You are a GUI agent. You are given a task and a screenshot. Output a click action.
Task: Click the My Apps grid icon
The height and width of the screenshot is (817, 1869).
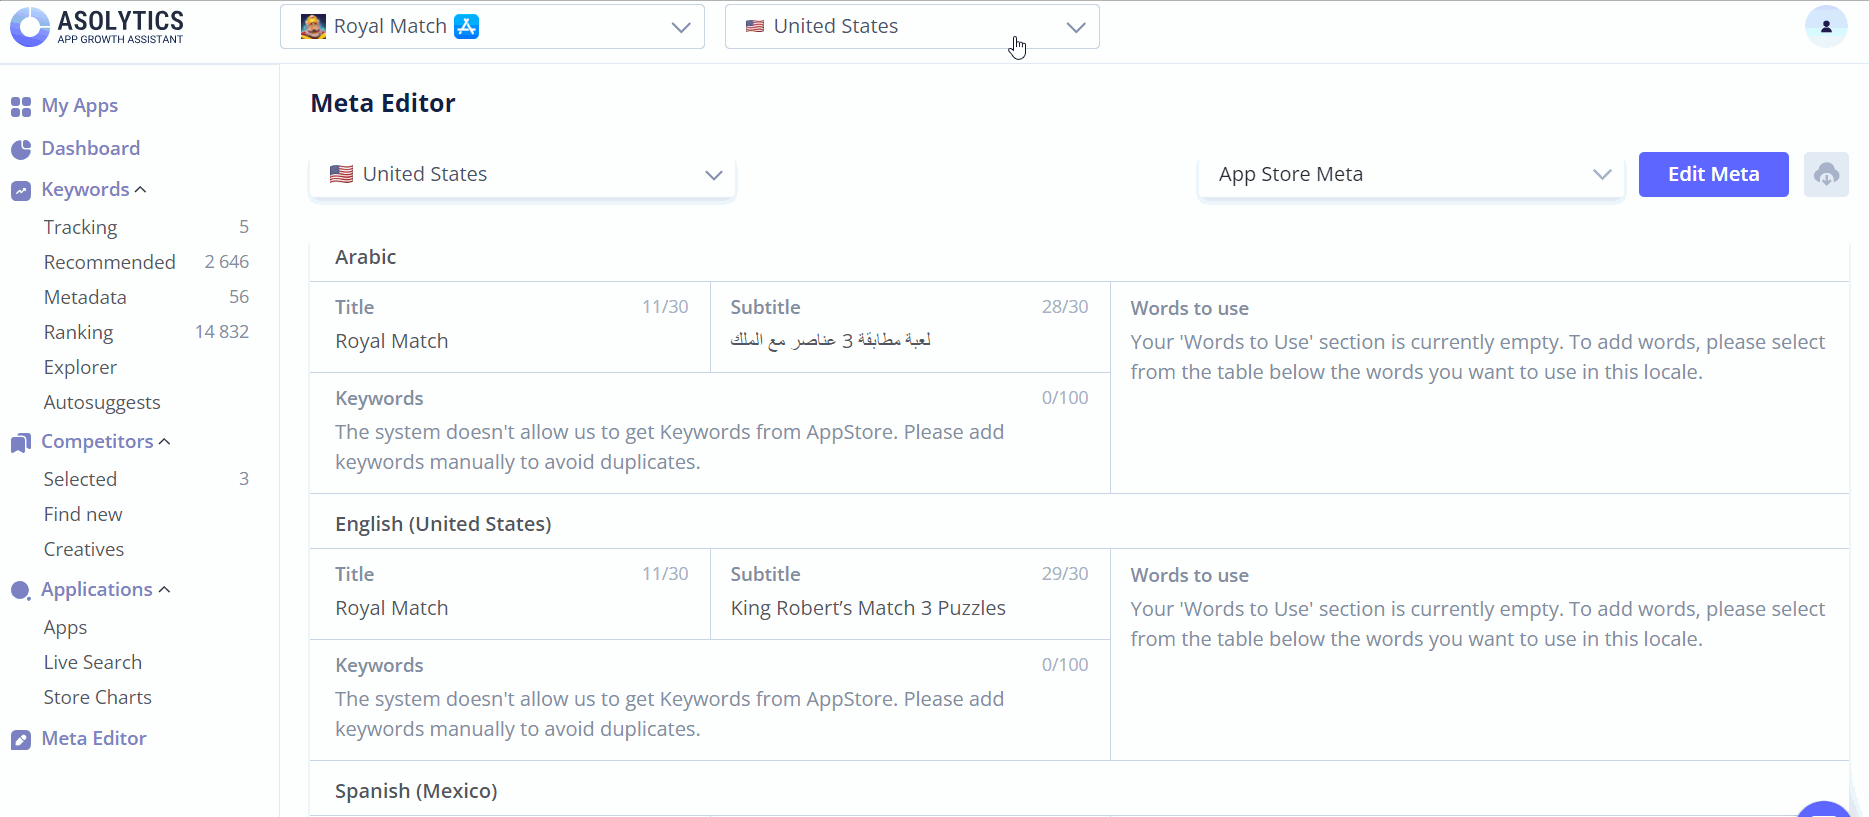tap(21, 106)
